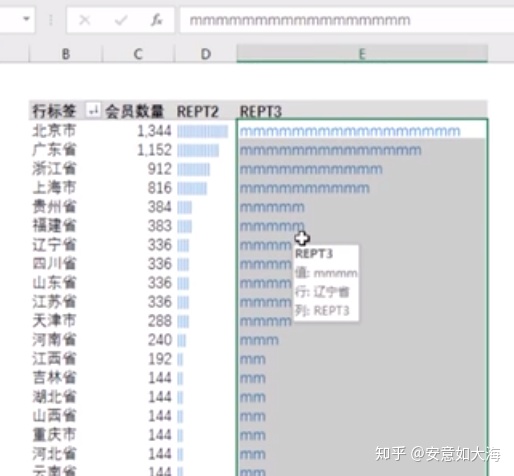
Task: Select column D header
Action: [206, 54]
